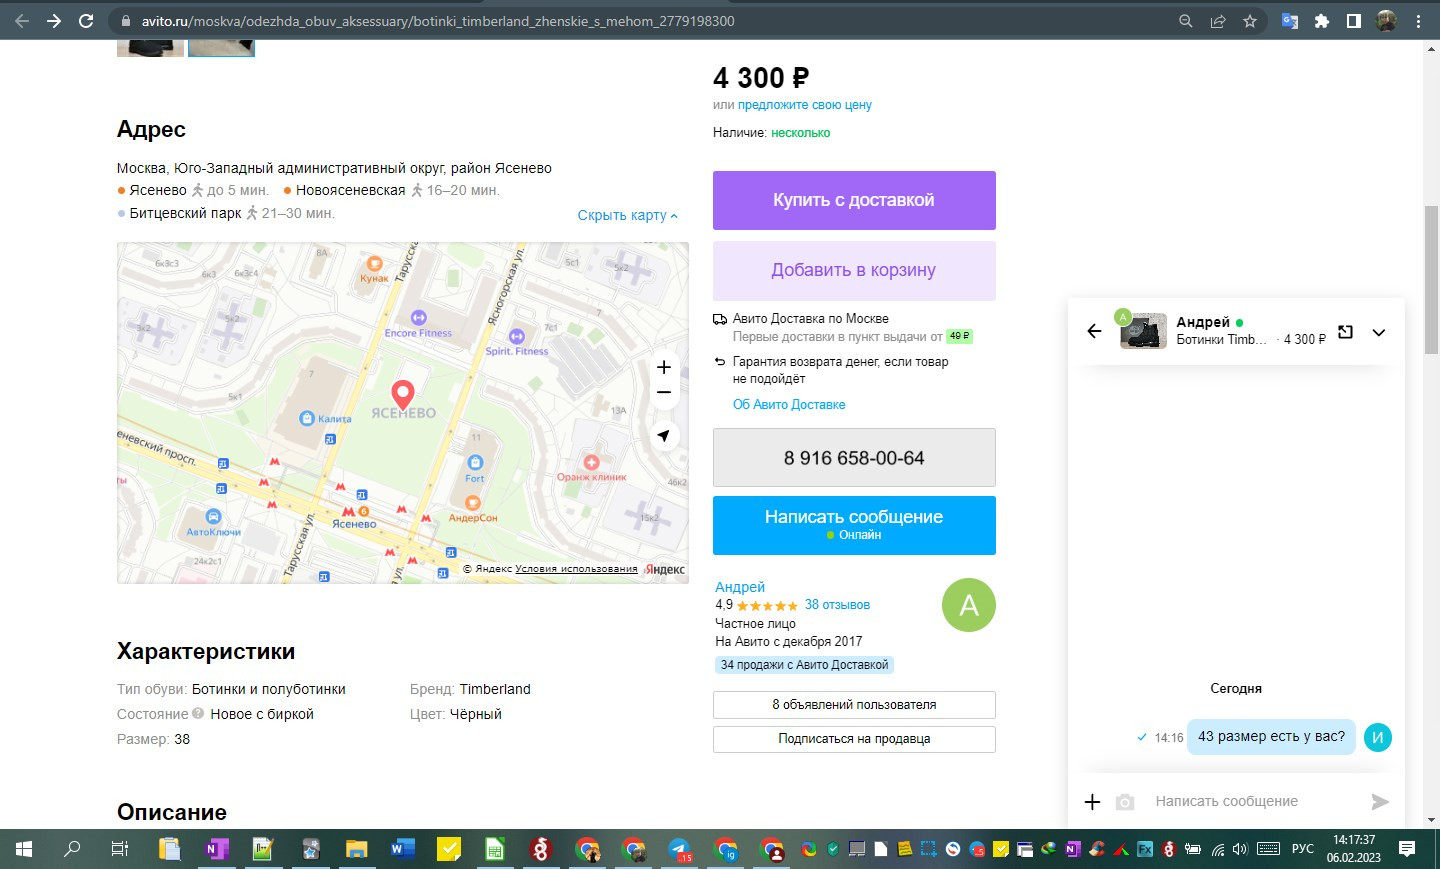Switch the РУС input language
This screenshot has width=1440, height=869.
tap(1303, 849)
